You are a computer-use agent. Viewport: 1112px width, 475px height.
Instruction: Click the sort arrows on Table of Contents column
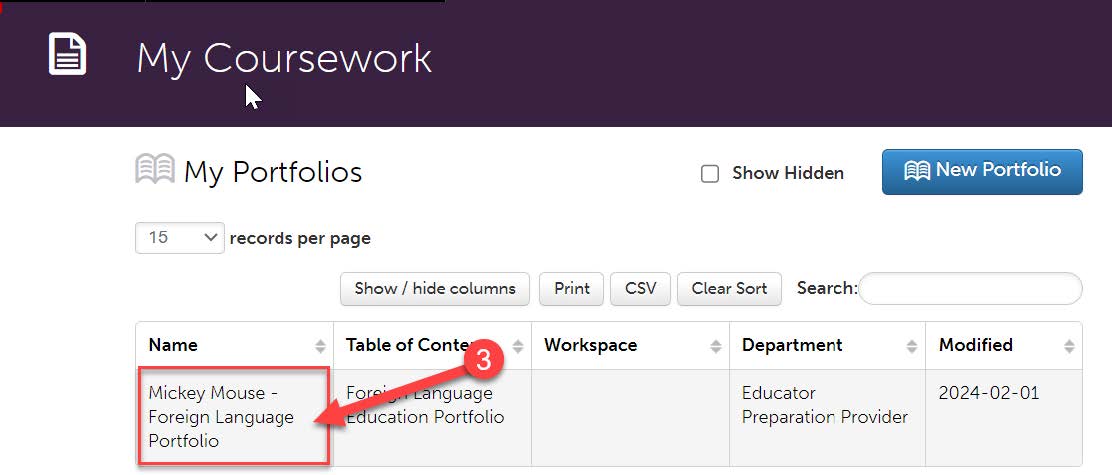pos(518,346)
